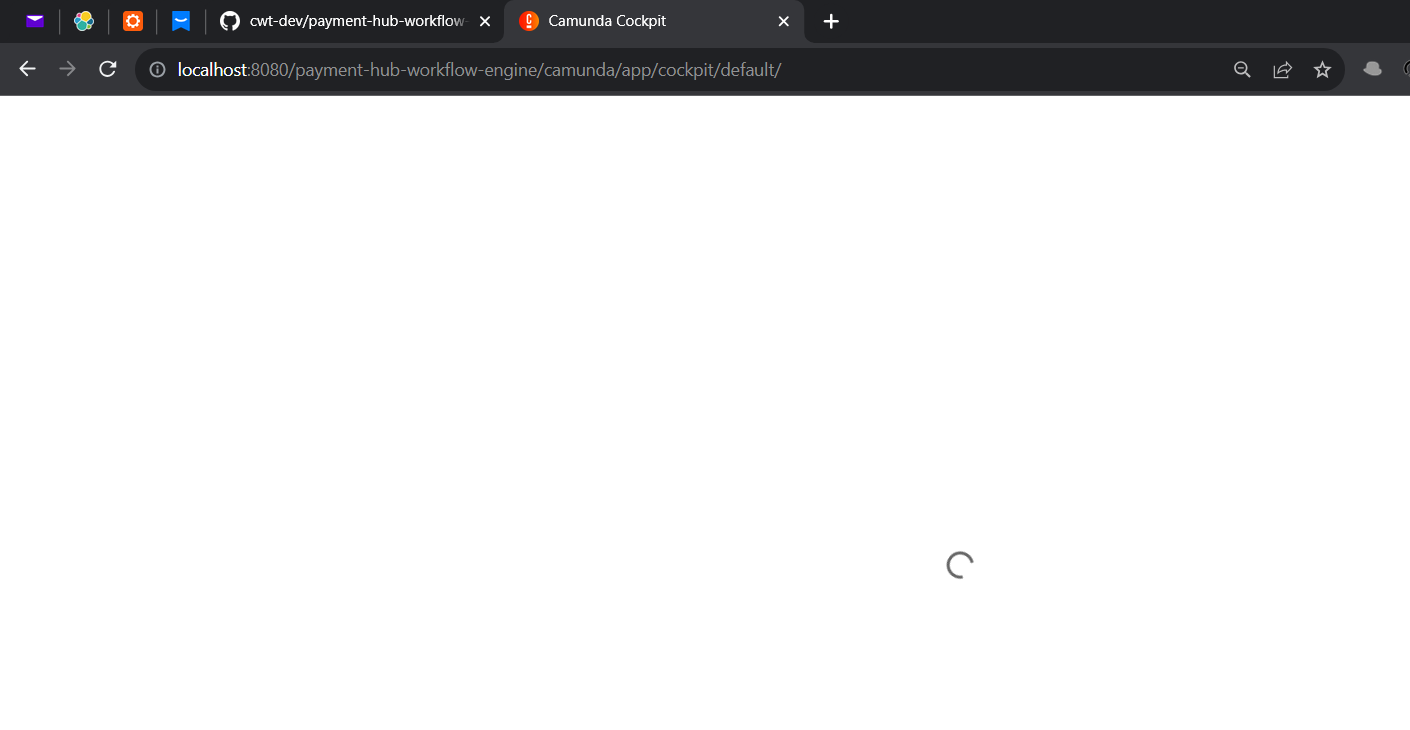
Task: Share this page icon
Action: [1282, 70]
